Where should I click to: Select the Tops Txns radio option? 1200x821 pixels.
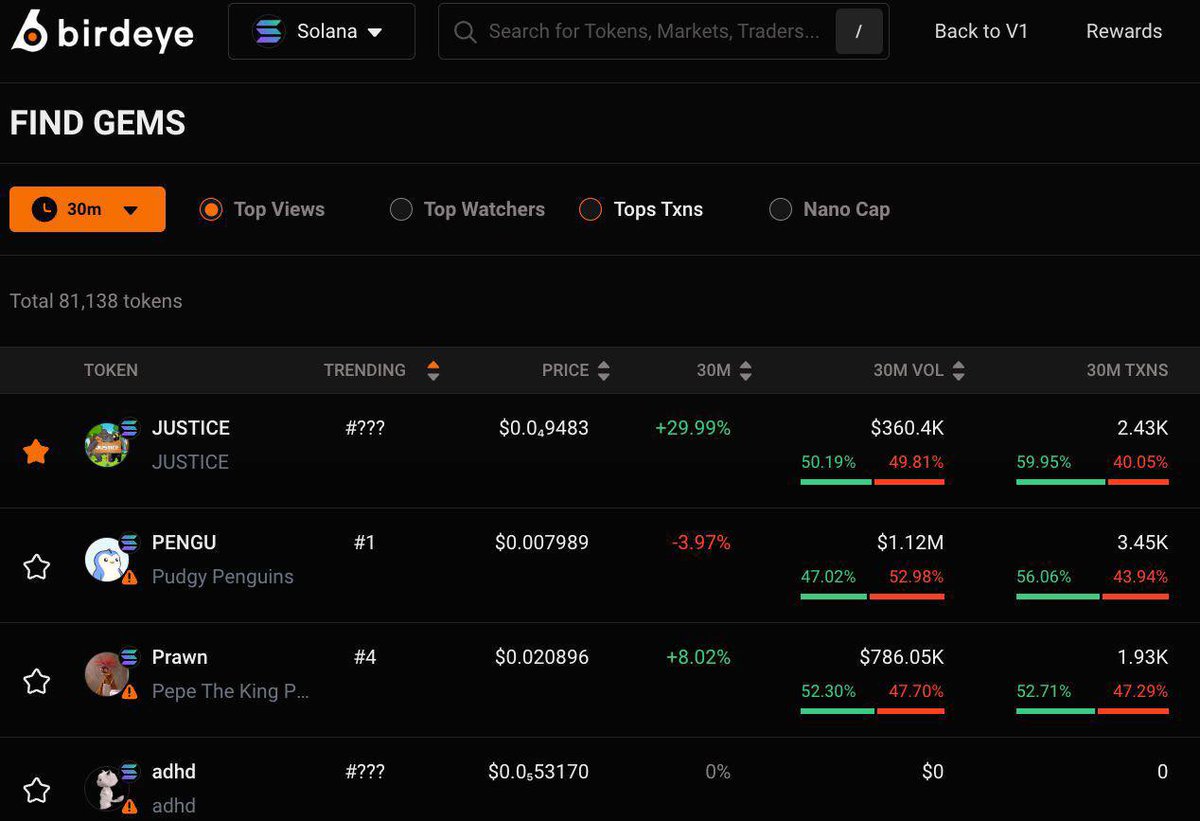pyautogui.click(x=641, y=209)
